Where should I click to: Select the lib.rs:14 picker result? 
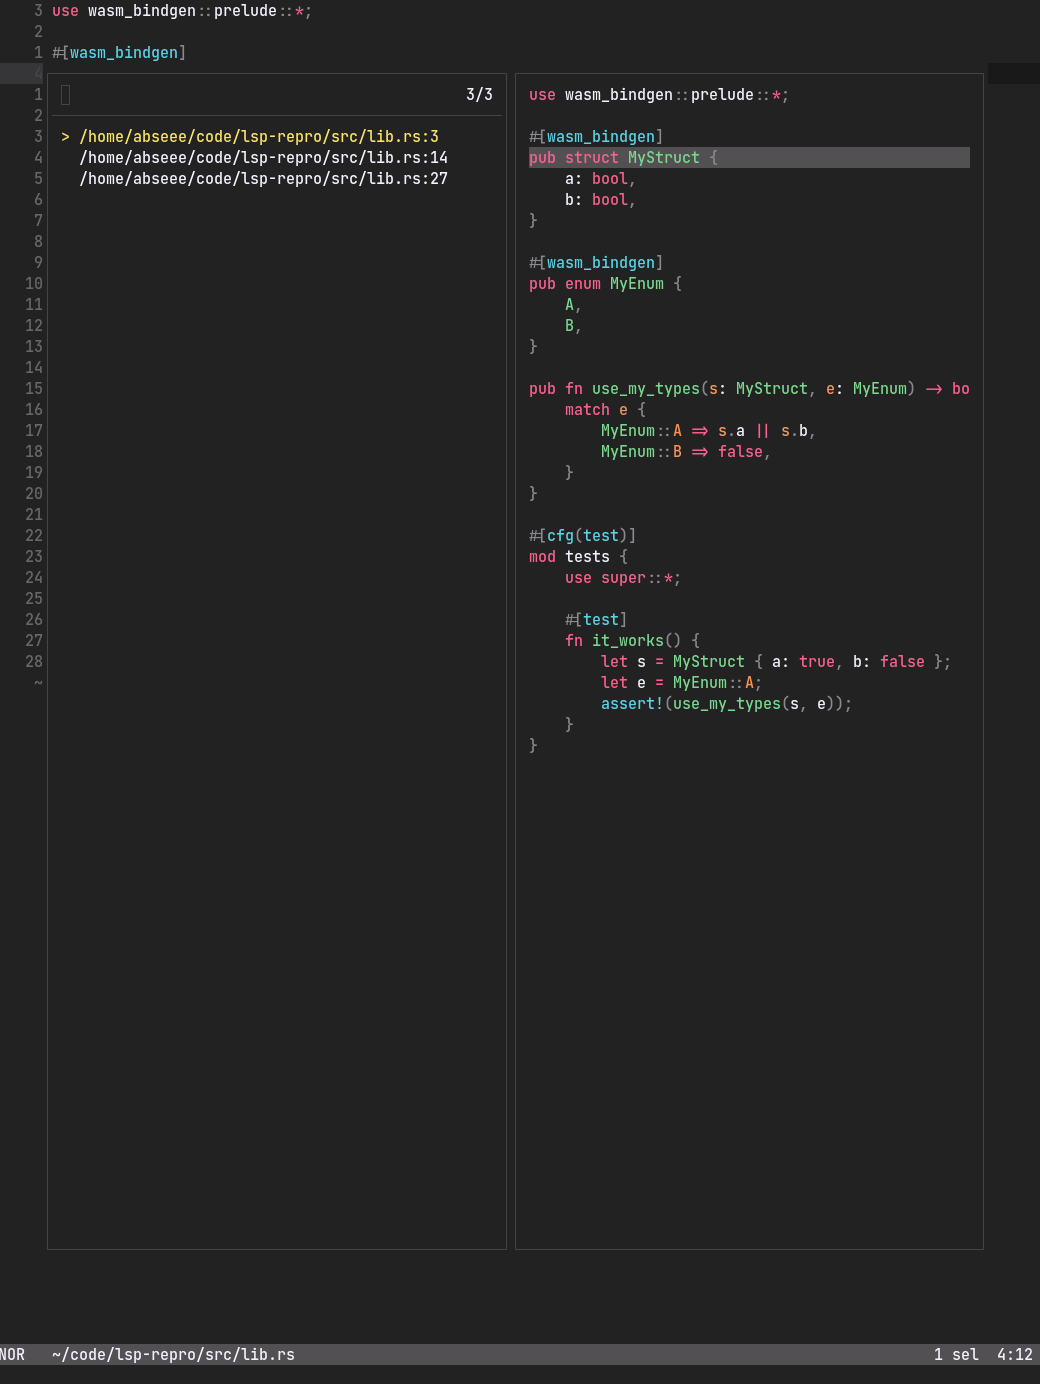[263, 158]
